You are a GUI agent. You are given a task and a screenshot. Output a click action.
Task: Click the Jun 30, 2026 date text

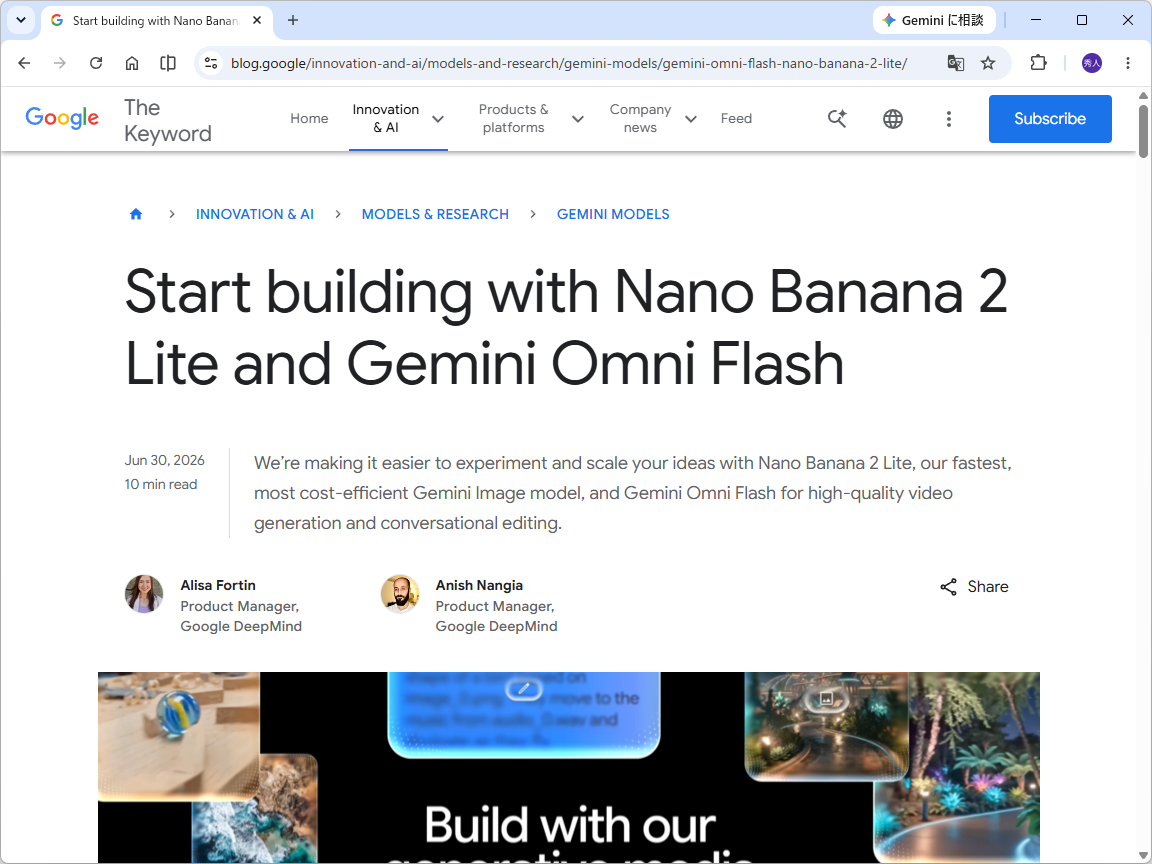point(165,460)
